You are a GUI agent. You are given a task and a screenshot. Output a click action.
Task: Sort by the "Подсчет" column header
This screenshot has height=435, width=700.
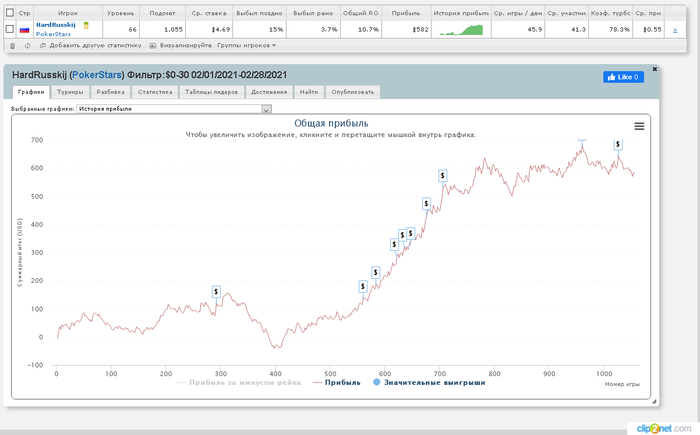click(x=162, y=13)
